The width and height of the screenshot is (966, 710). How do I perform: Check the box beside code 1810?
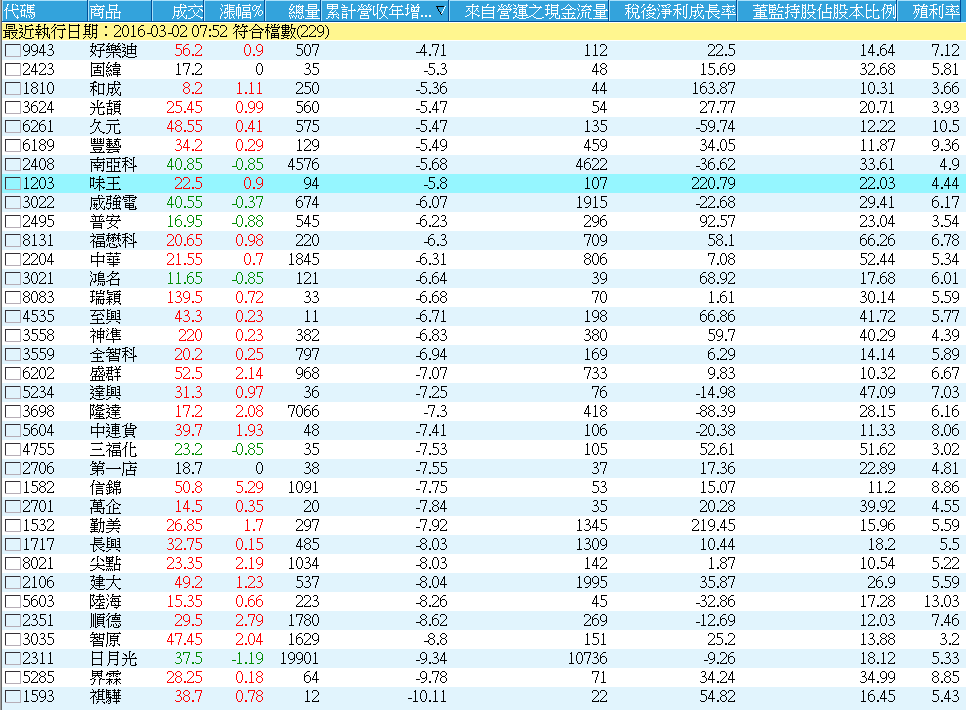click(12, 89)
